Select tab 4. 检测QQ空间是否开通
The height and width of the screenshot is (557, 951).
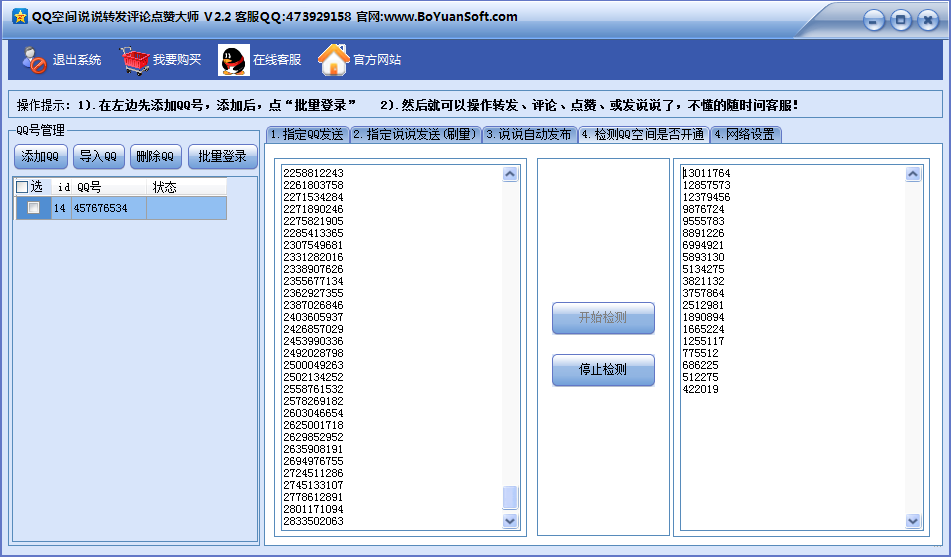click(643, 134)
